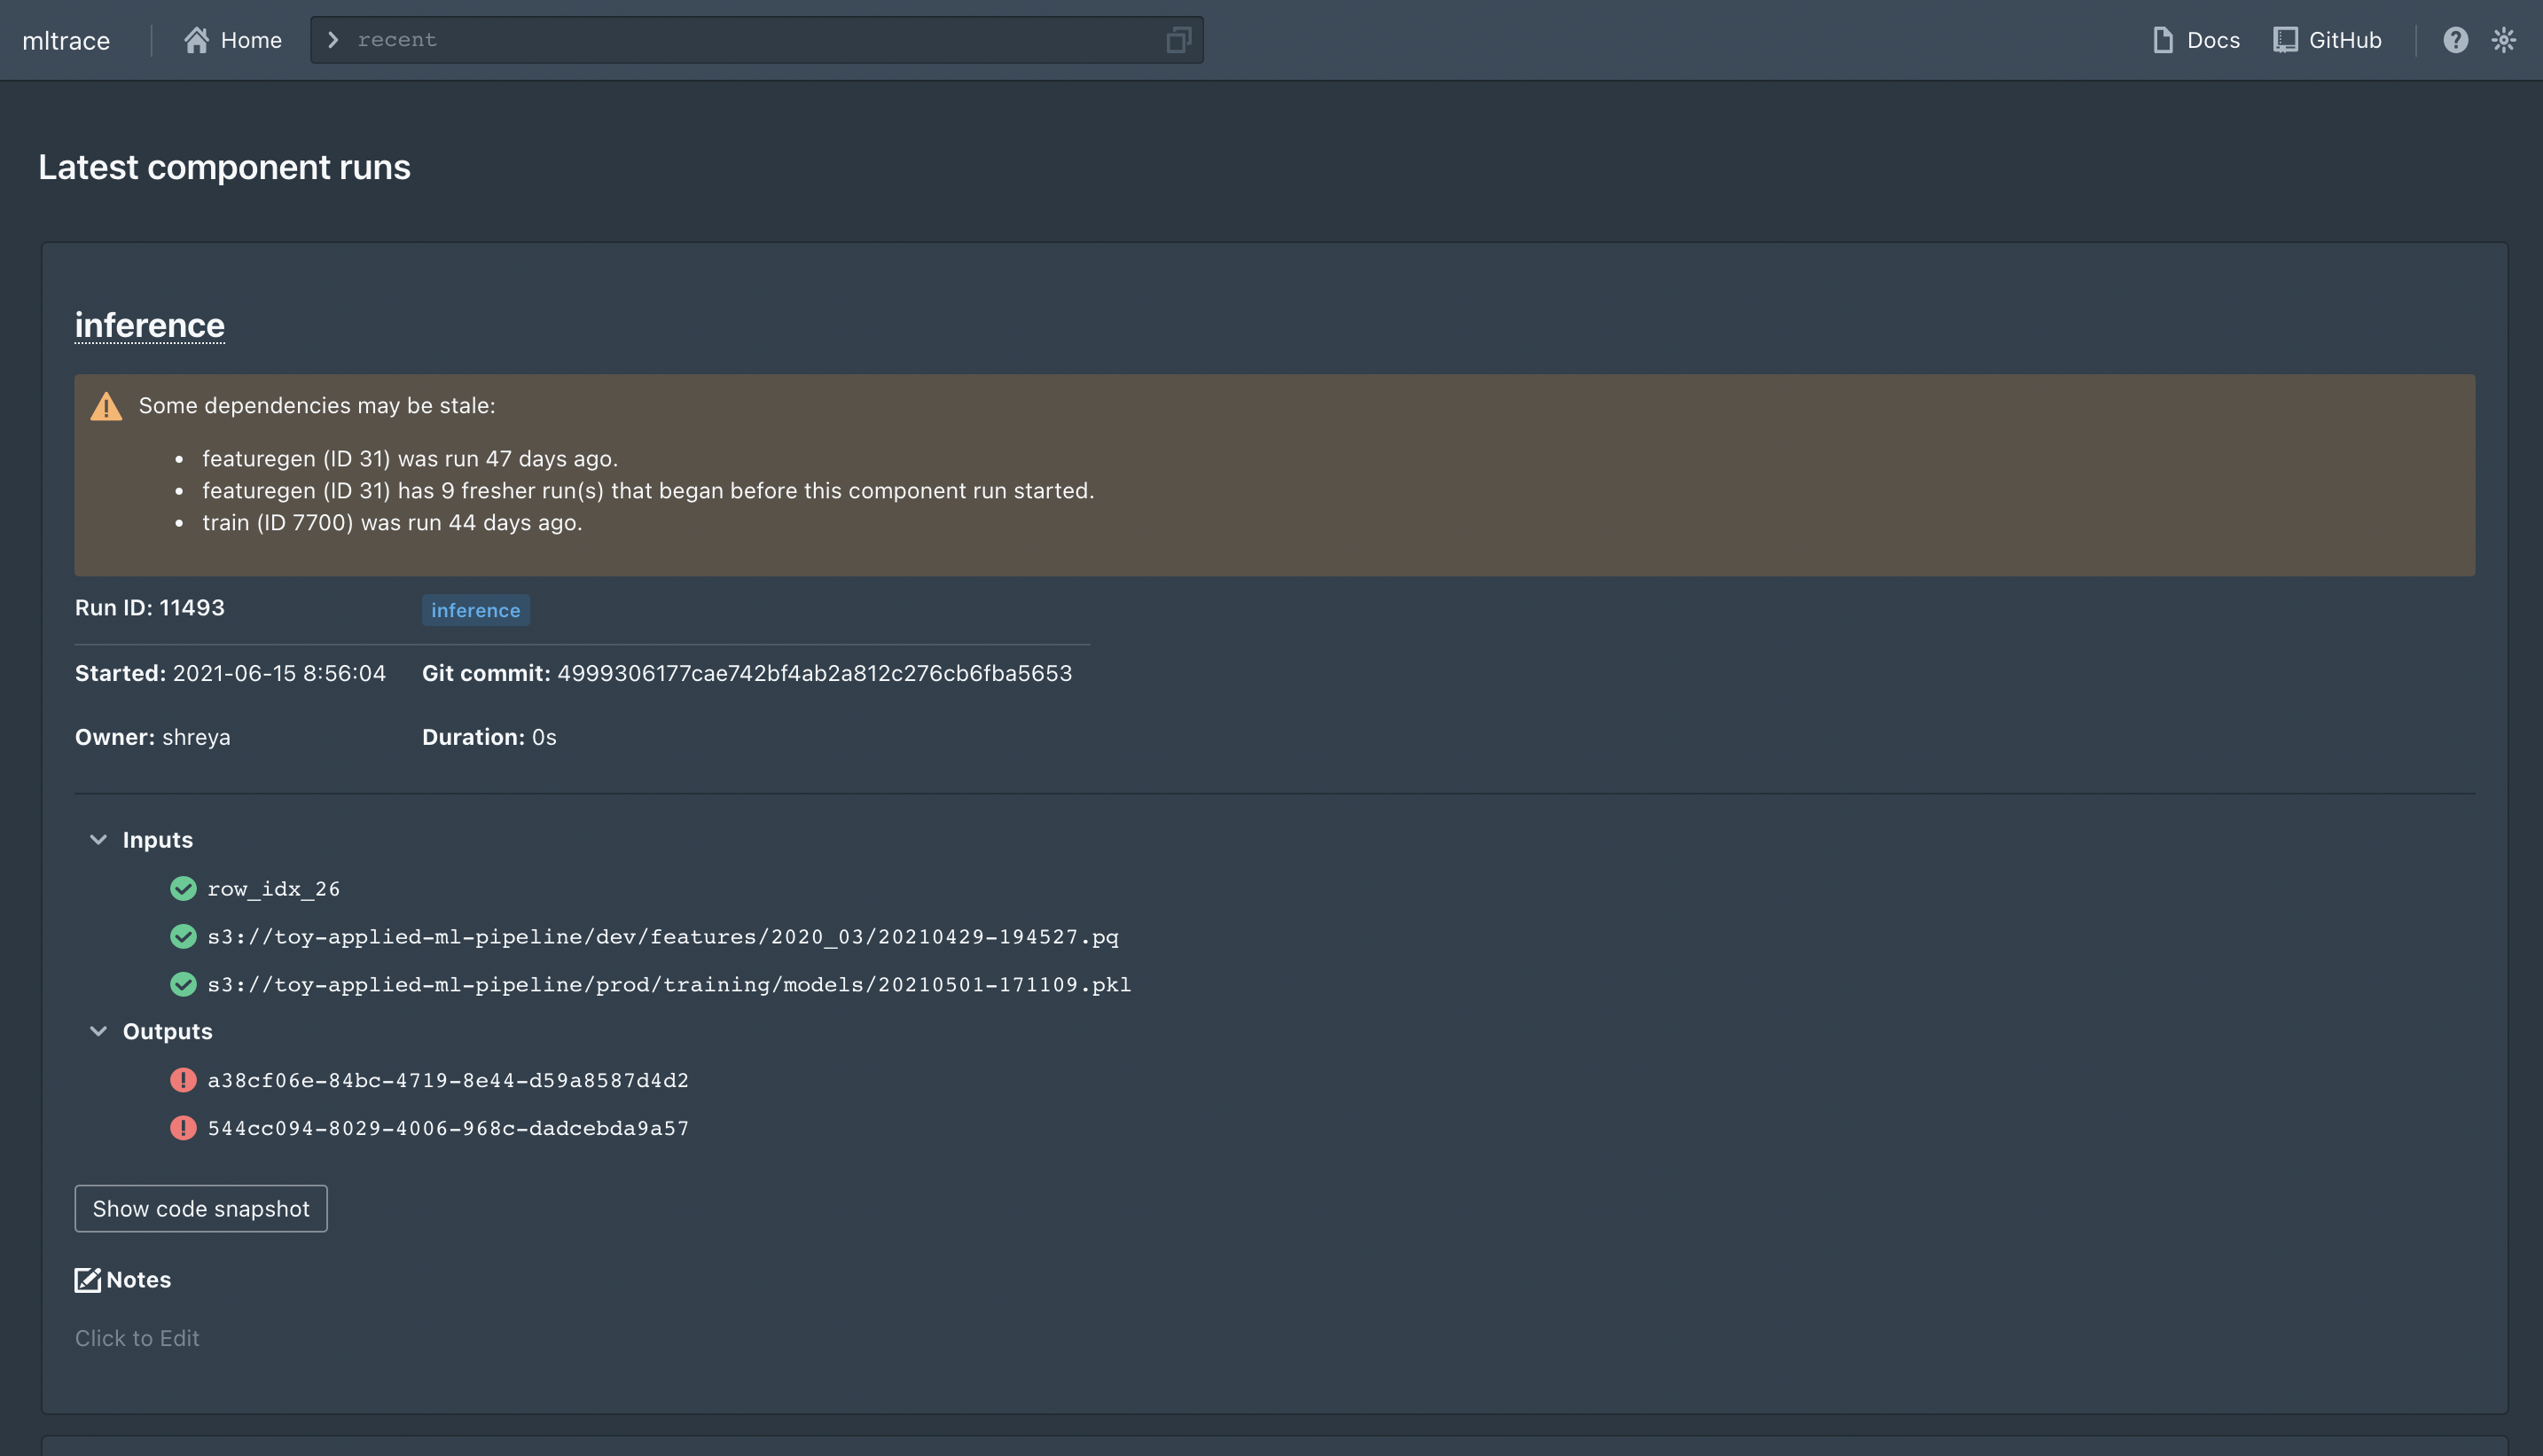Collapse the Inputs section chevron
This screenshot has width=2543, height=1456.
click(98, 840)
